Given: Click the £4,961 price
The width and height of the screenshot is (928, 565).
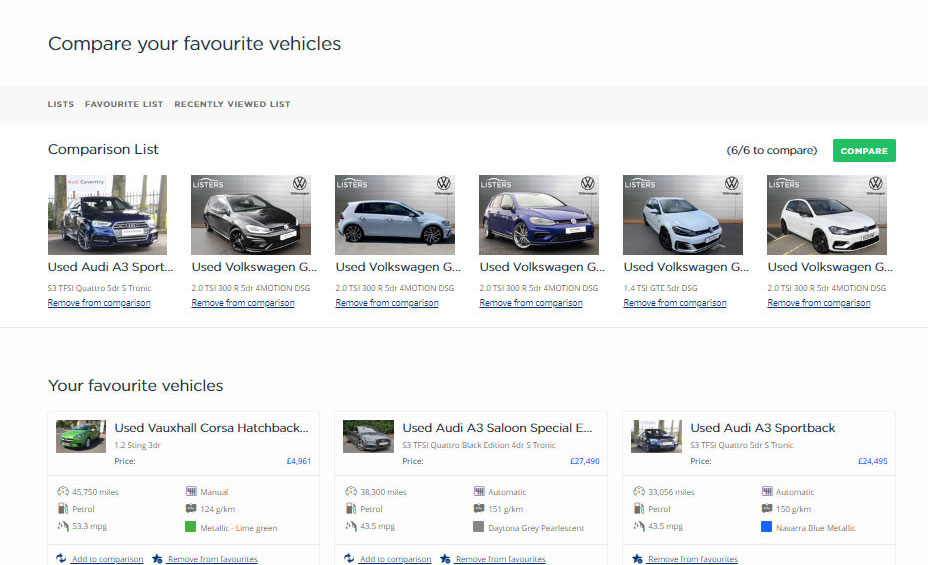Looking at the screenshot, I should click(x=299, y=461).
